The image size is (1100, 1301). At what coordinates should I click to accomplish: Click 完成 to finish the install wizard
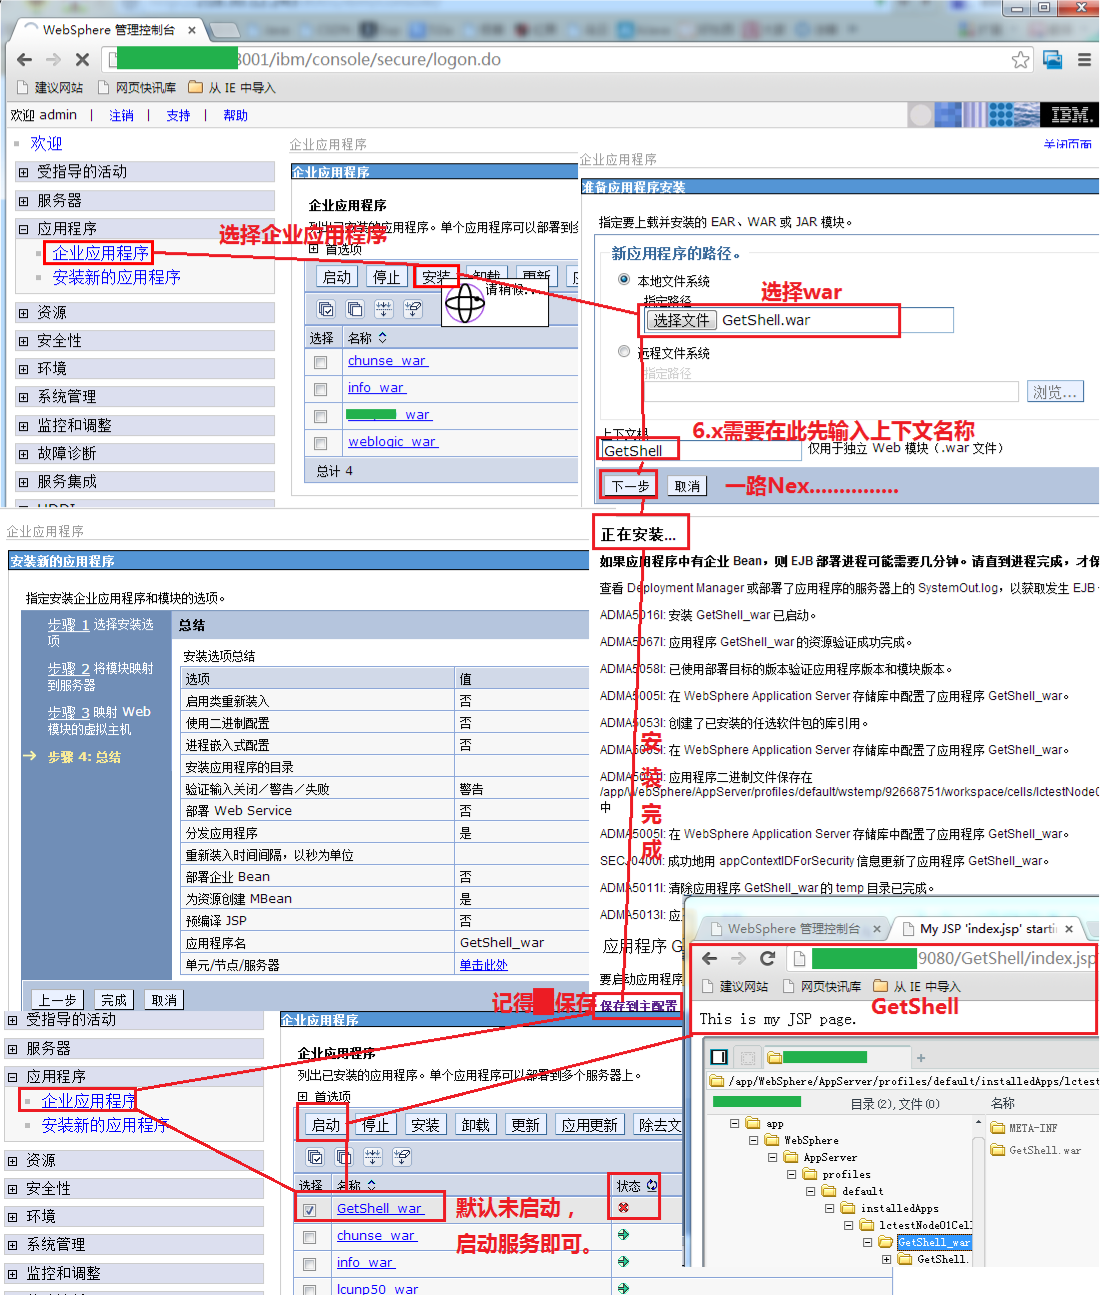coord(114,1000)
